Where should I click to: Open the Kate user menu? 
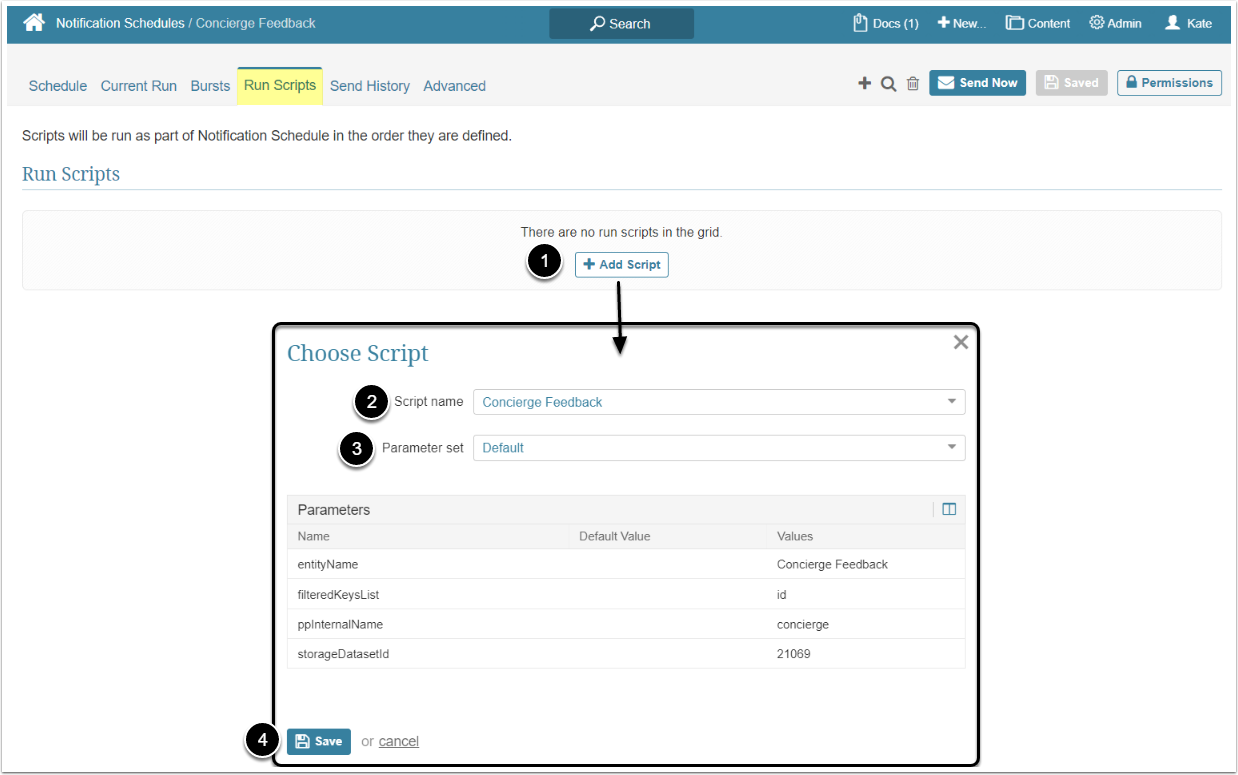click(1188, 23)
